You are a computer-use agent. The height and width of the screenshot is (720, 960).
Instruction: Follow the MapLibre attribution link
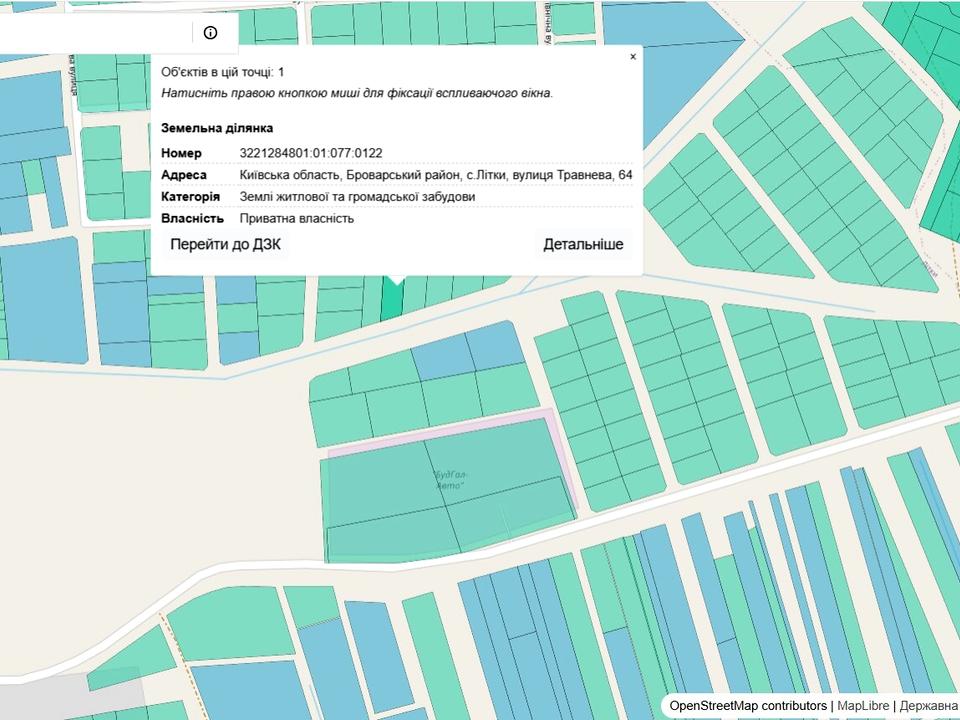point(864,706)
